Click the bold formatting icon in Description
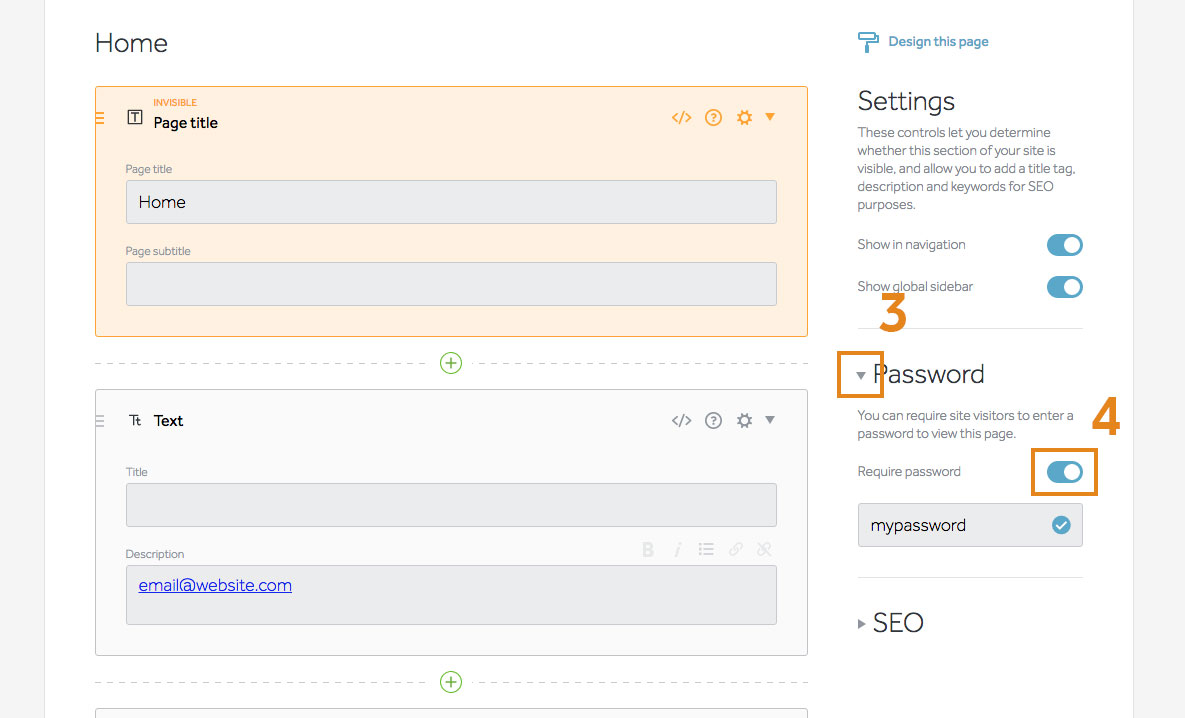The width and height of the screenshot is (1185, 718). click(x=648, y=549)
